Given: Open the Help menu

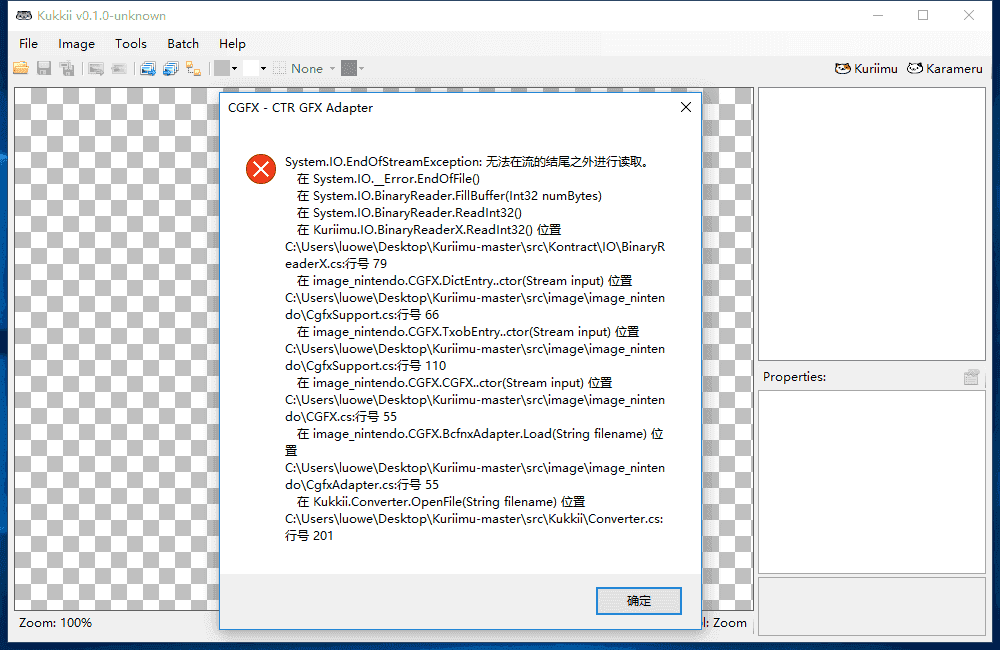Looking at the screenshot, I should click(232, 43).
